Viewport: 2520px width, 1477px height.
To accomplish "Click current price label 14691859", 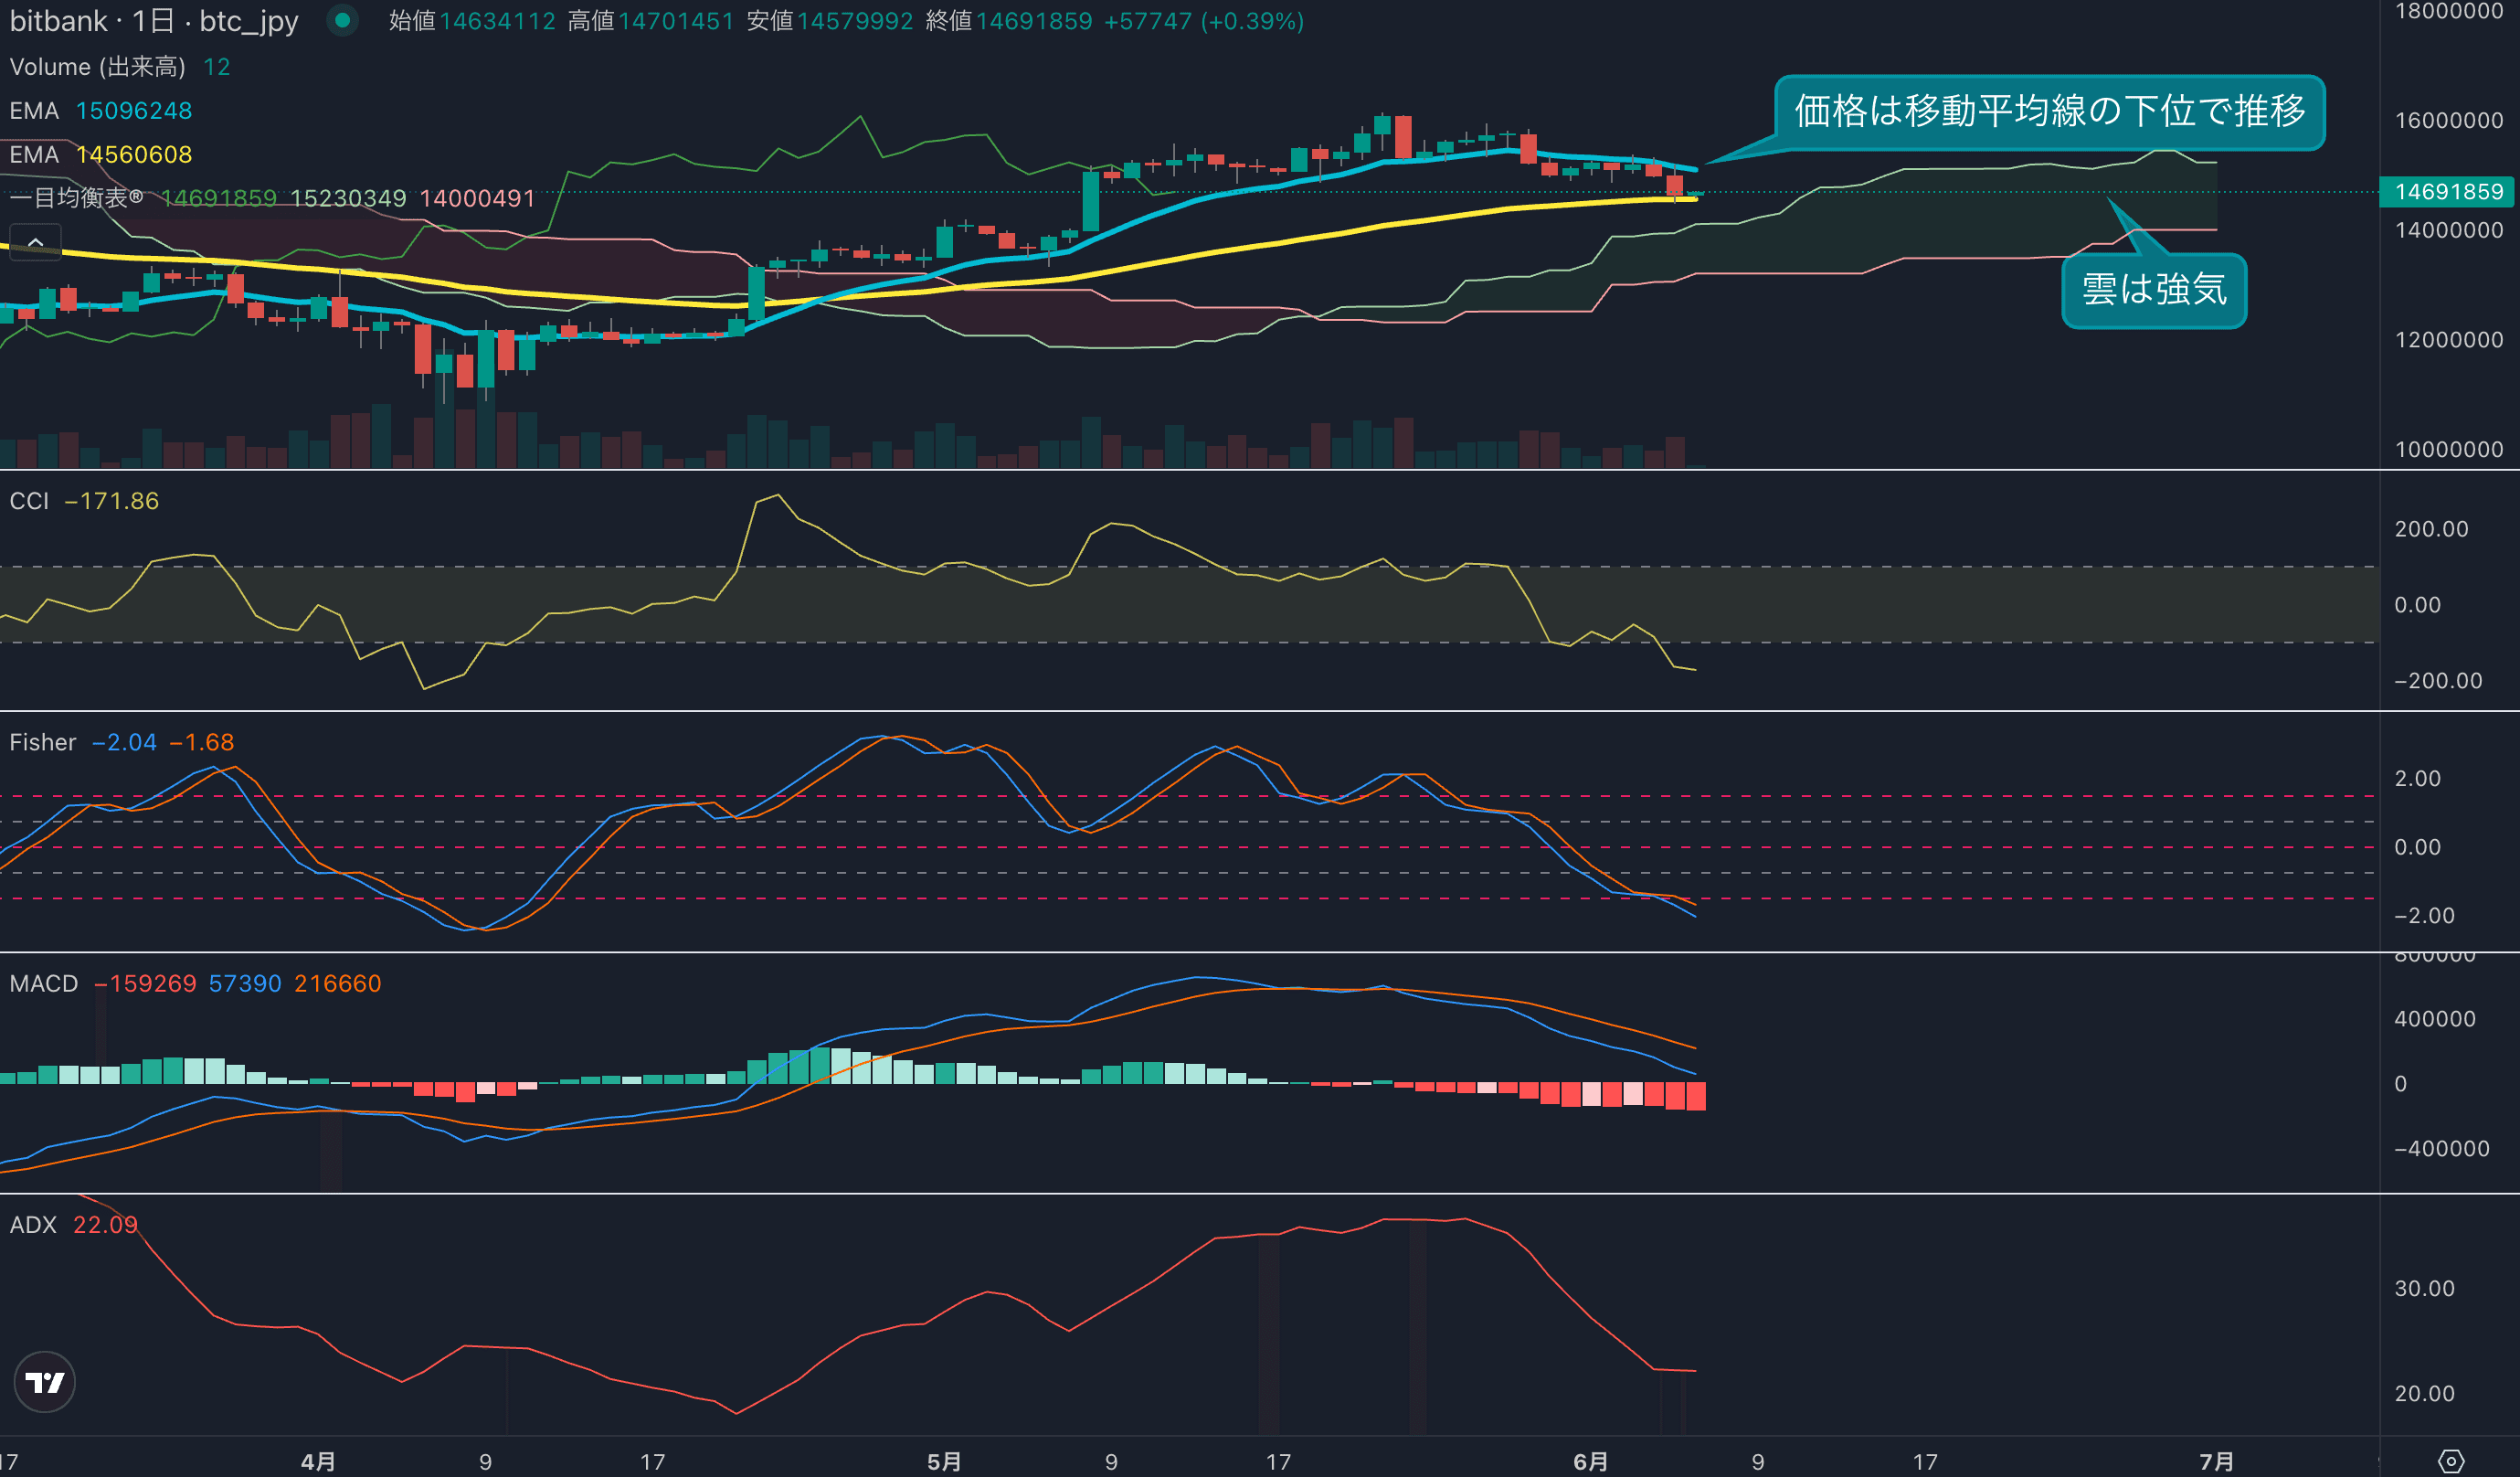I will tap(2446, 192).
